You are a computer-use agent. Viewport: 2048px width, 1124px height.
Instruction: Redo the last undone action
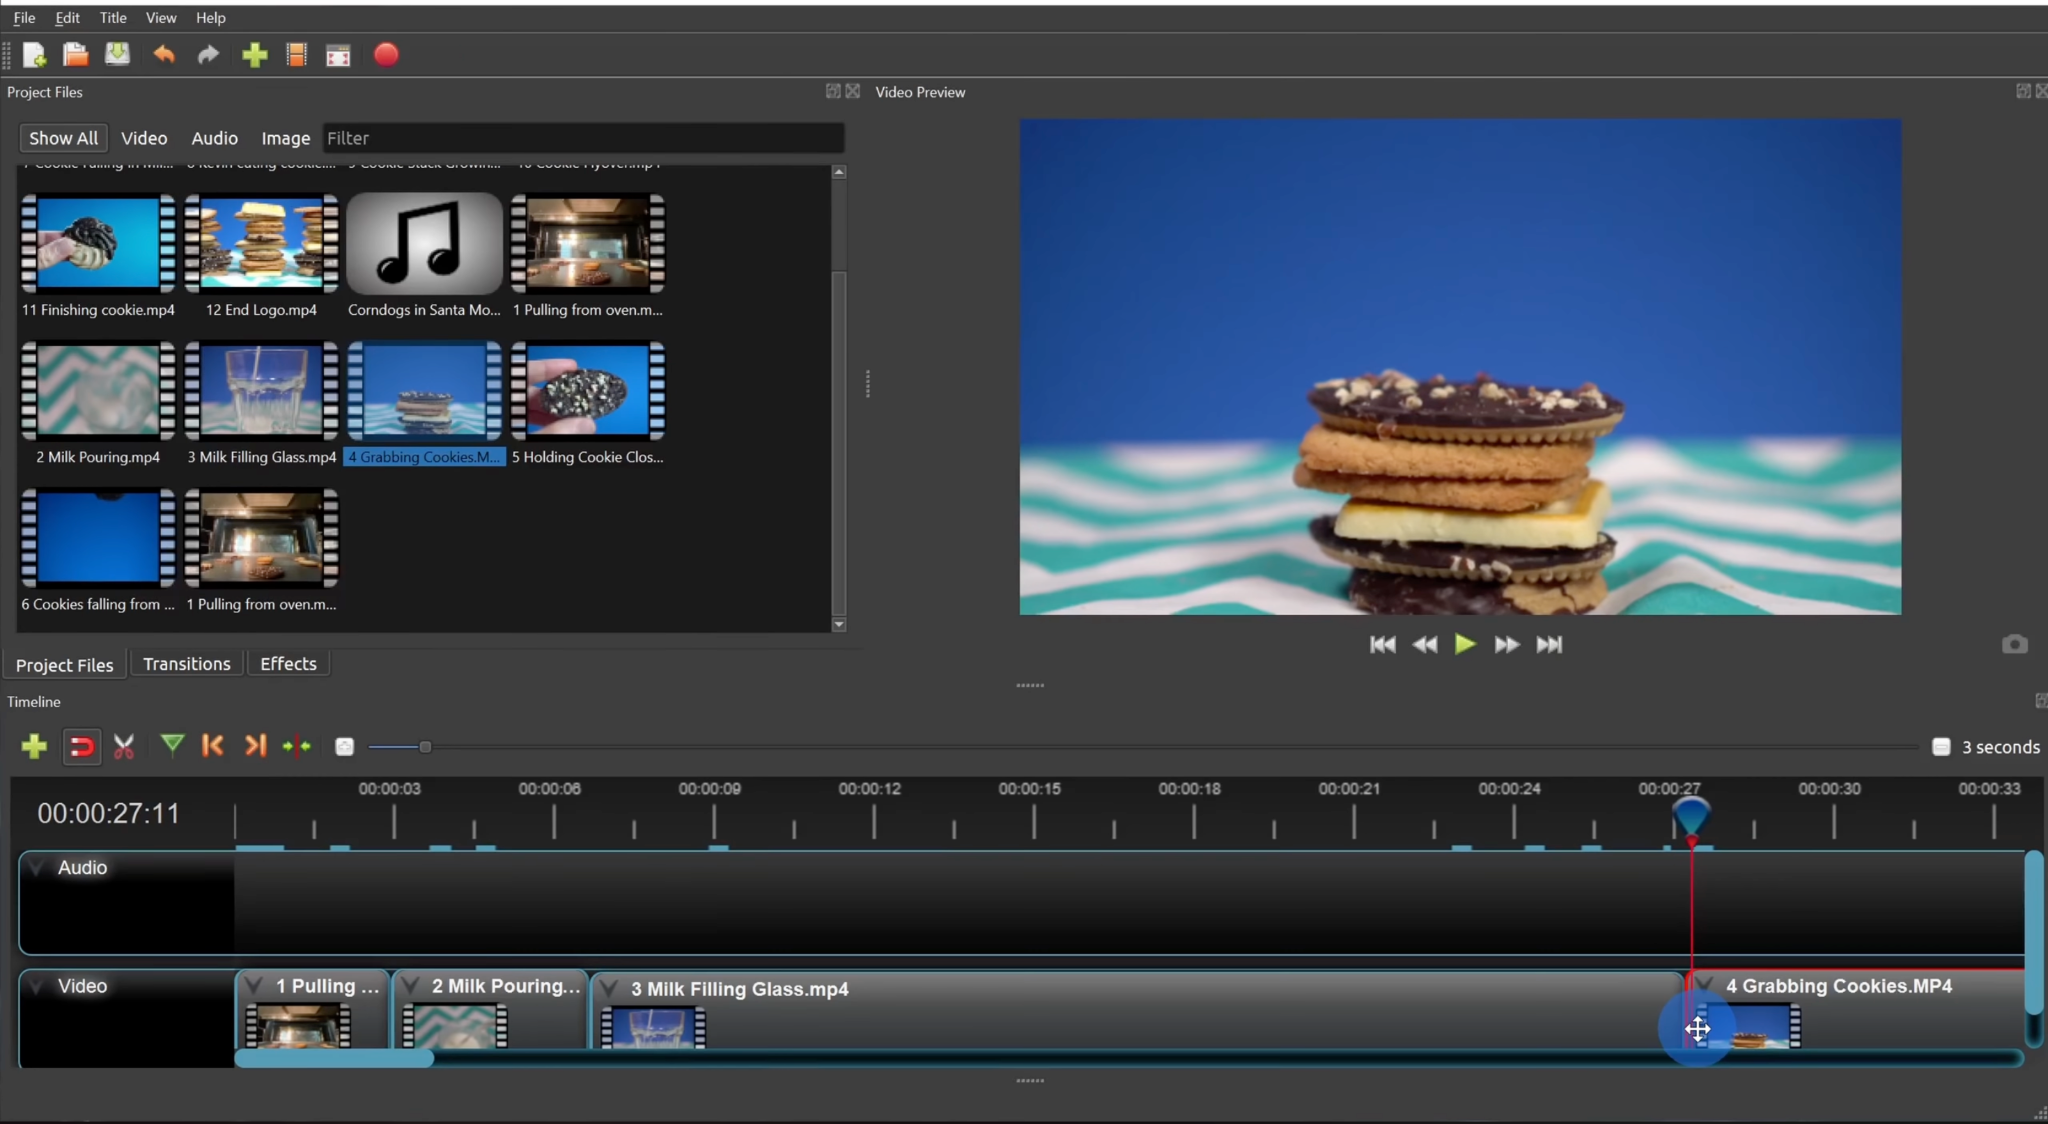[207, 55]
